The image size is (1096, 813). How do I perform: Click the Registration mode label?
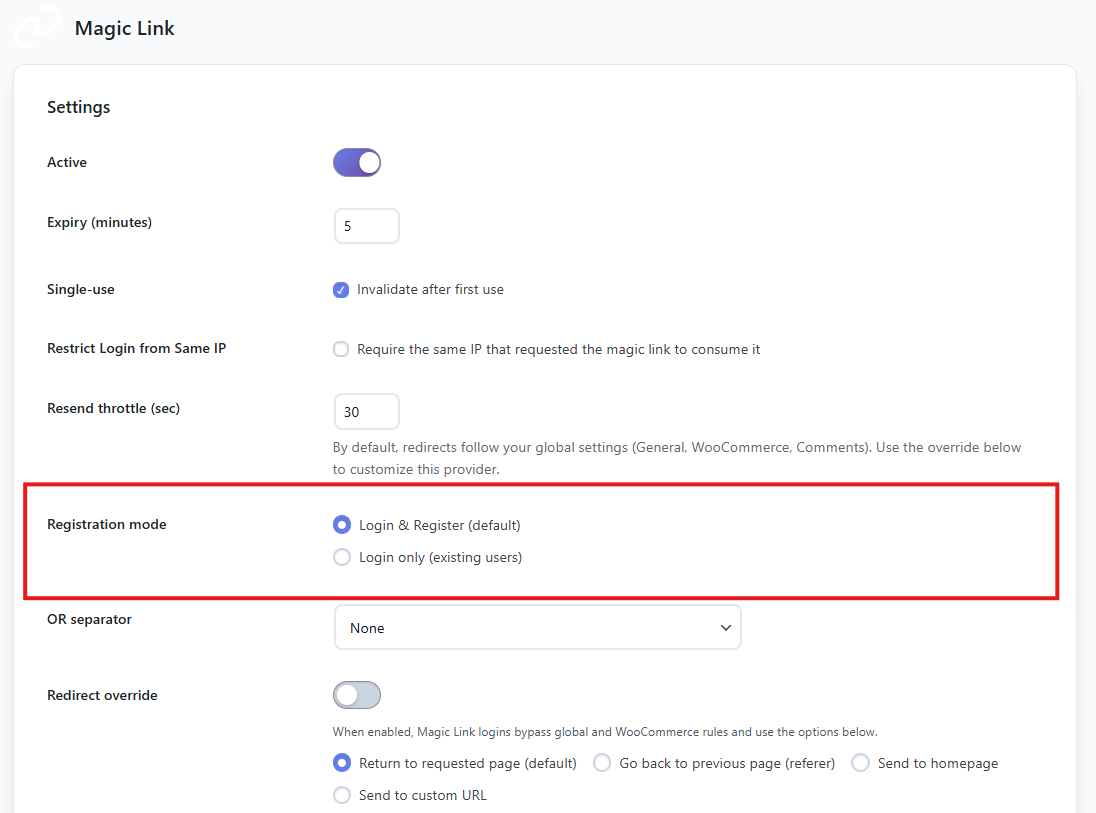coord(106,524)
